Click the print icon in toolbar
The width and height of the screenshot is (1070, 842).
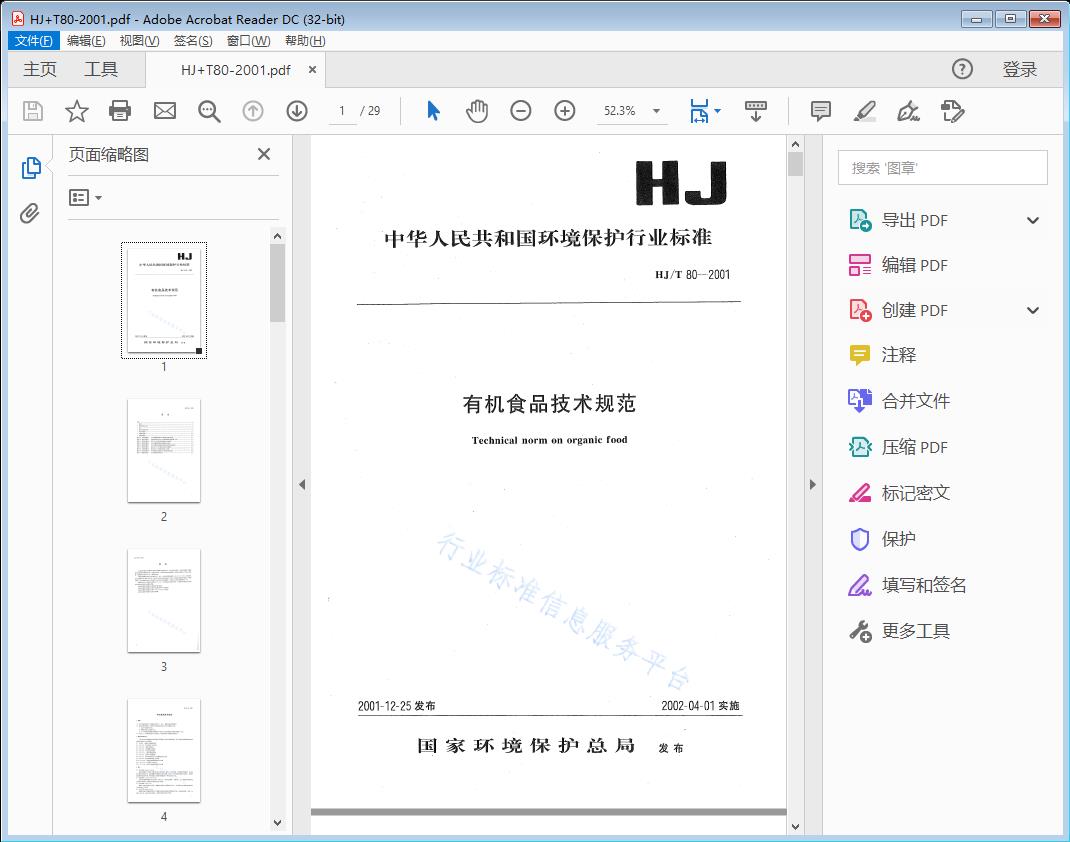[120, 111]
